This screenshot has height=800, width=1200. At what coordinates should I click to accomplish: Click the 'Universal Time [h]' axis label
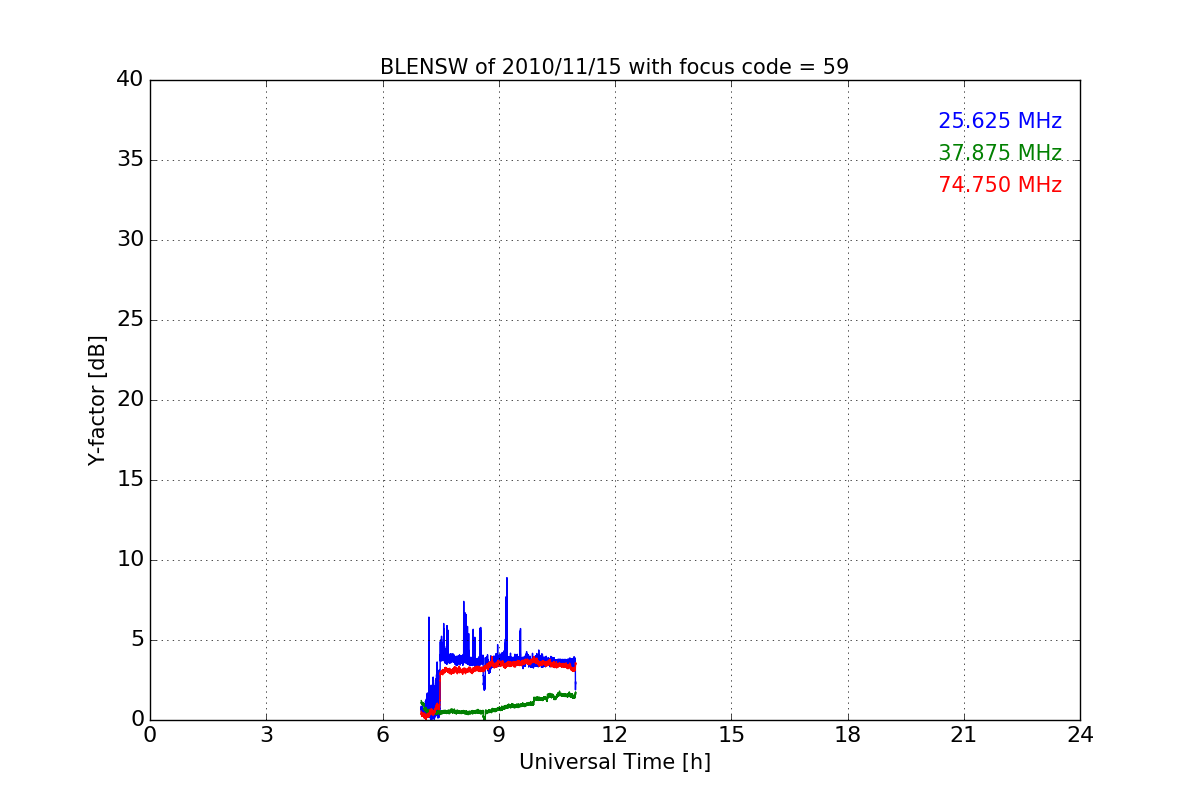pyautogui.click(x=614, y=762)
